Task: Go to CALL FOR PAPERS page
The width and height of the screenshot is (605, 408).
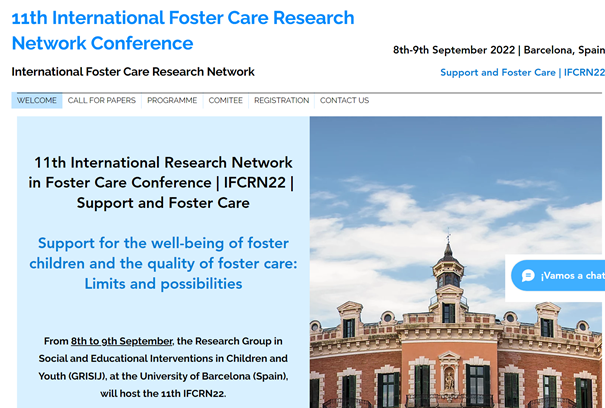Action: pyautogui.click(x=102, y=100)
